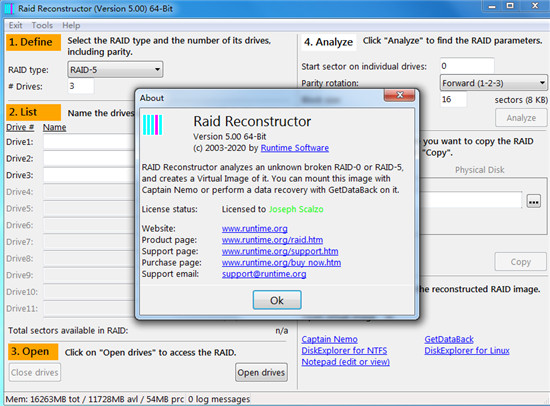Click the 2. List step label
The width and height of the screenshot is (550, 406).
pyautogui.click(x=33, y=112)
